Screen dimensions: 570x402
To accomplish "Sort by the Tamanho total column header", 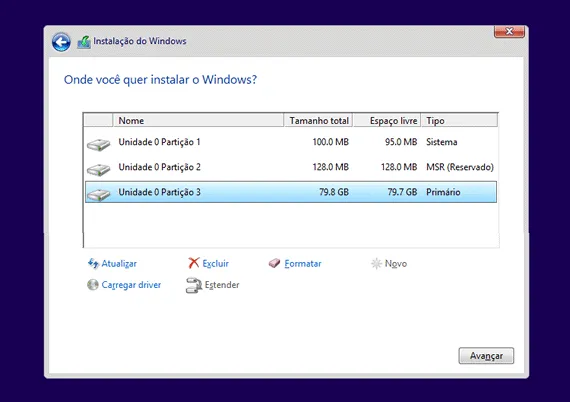I will 318,120.
